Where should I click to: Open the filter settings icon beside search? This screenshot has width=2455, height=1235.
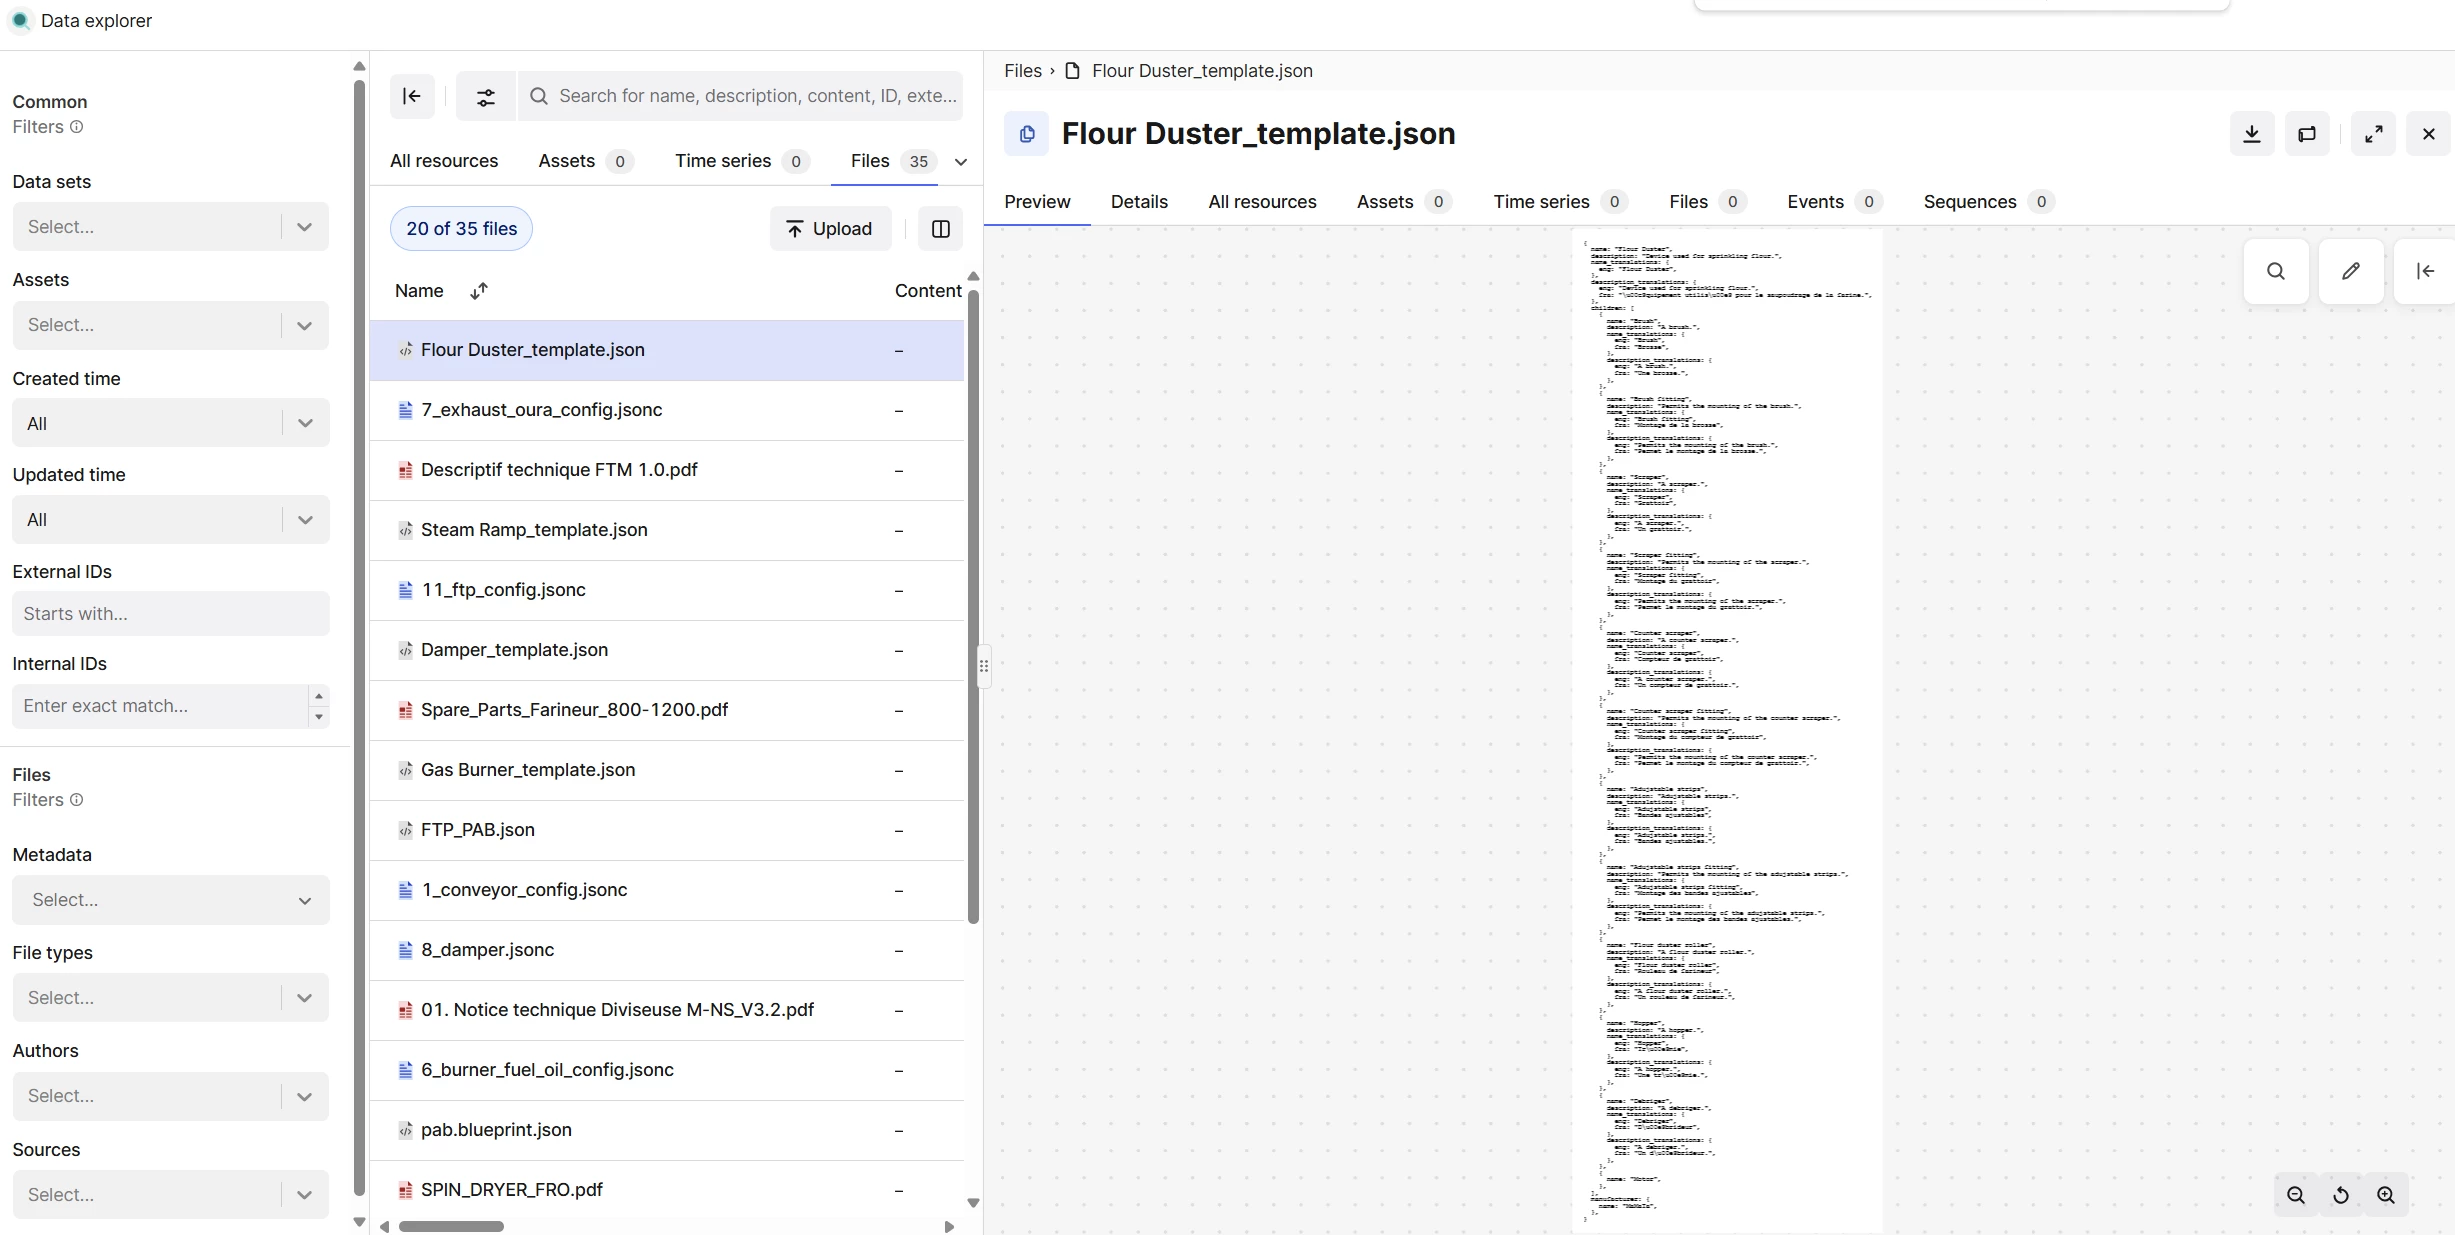485,96
